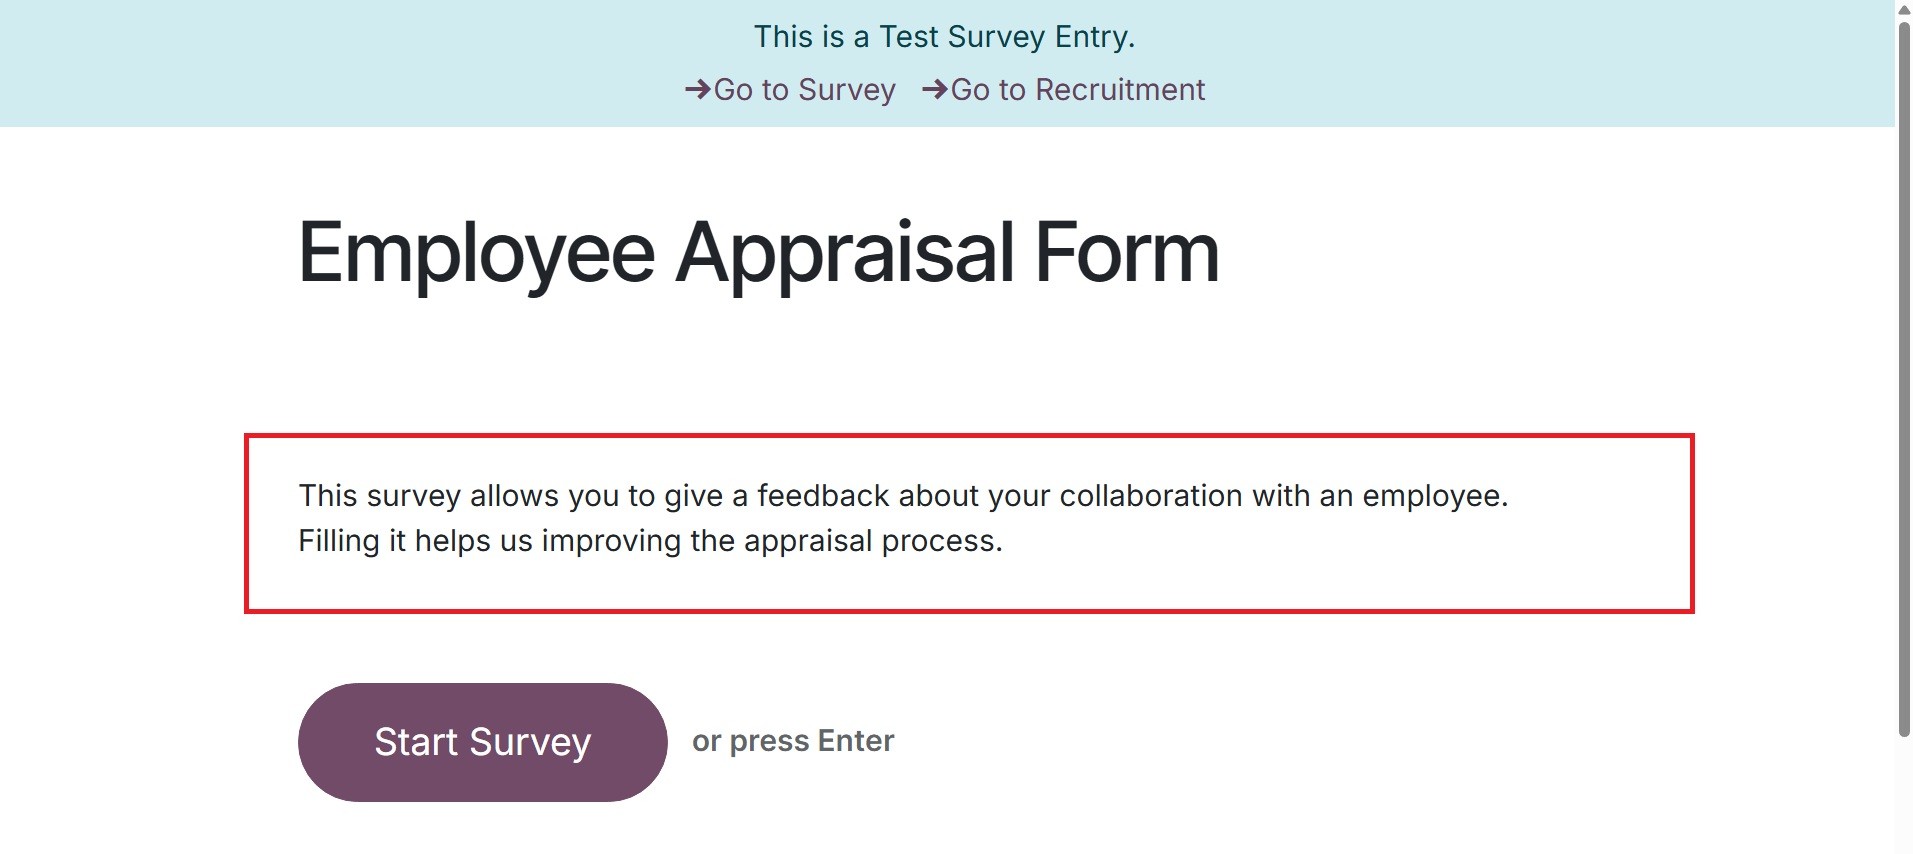Screen dimensions: 1913x854
Task: Click the word "Form" in the page title
Action: pos(1126,253)
